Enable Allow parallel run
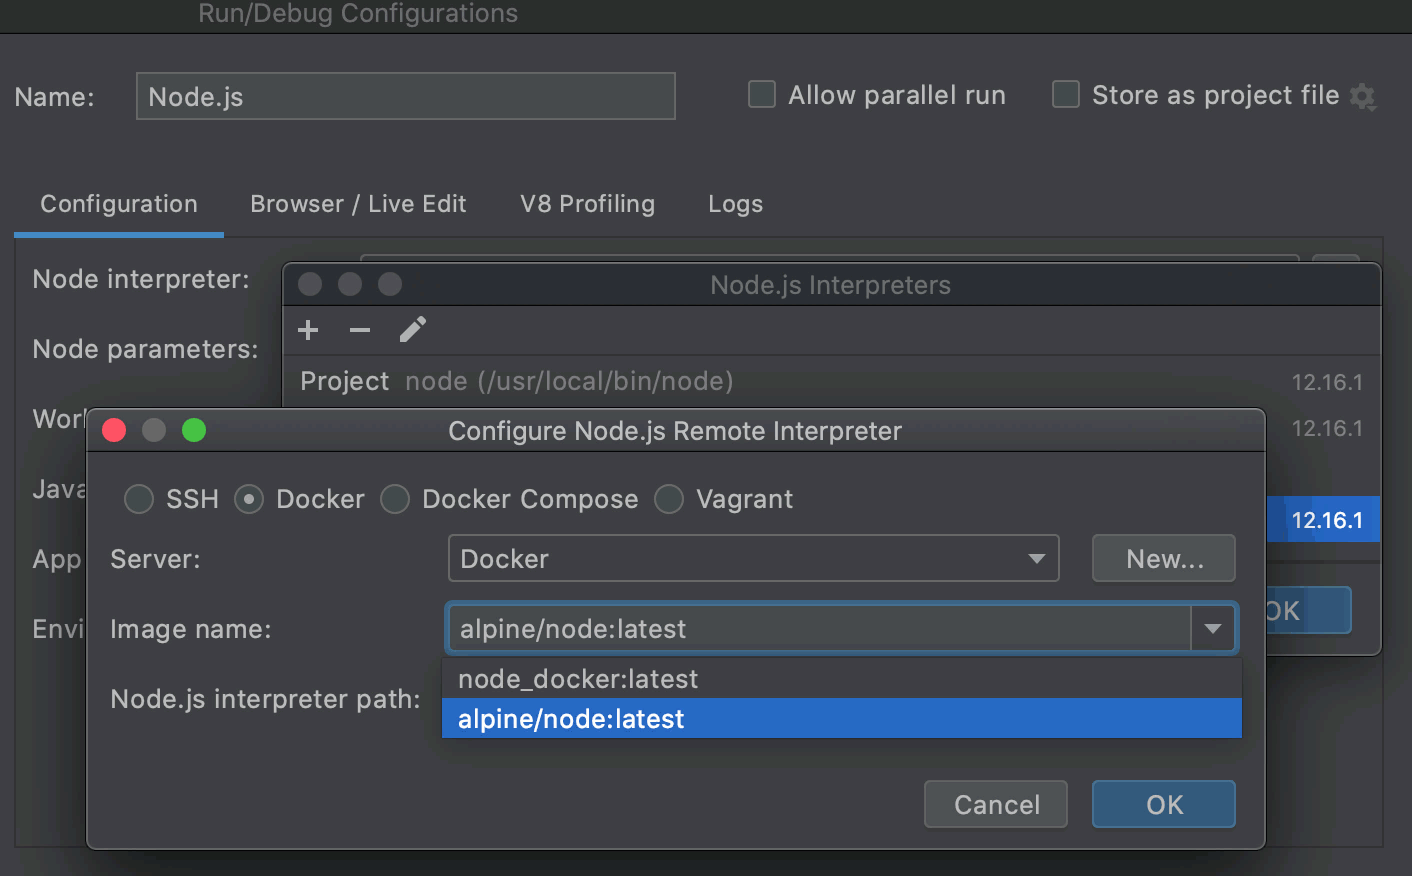This screenshot has width=1412, height=876. pos(761,94)
